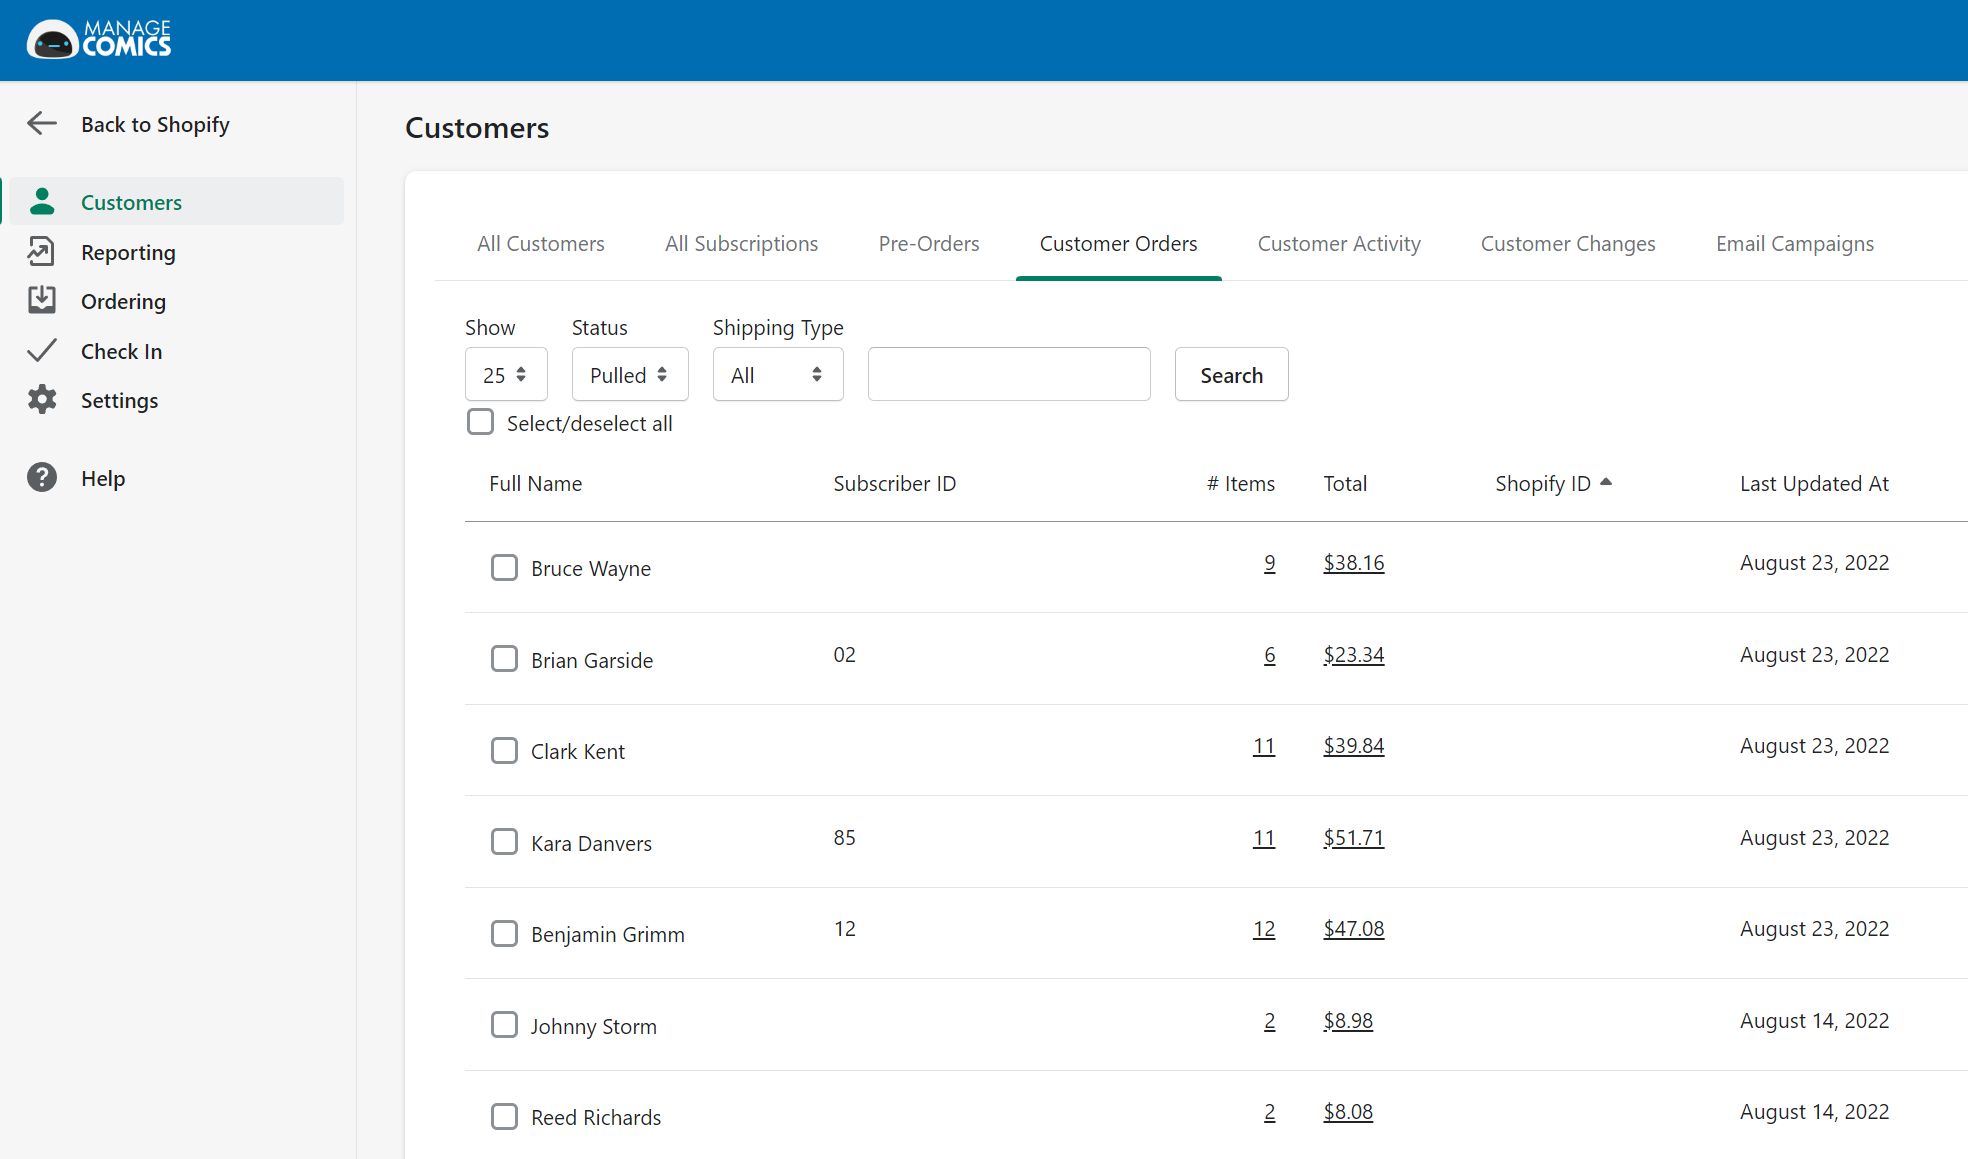The height and width of the screenshot is (1159, 1968).
Task: Click the back arrow to Shopify
Action: [x=42, y=124]
